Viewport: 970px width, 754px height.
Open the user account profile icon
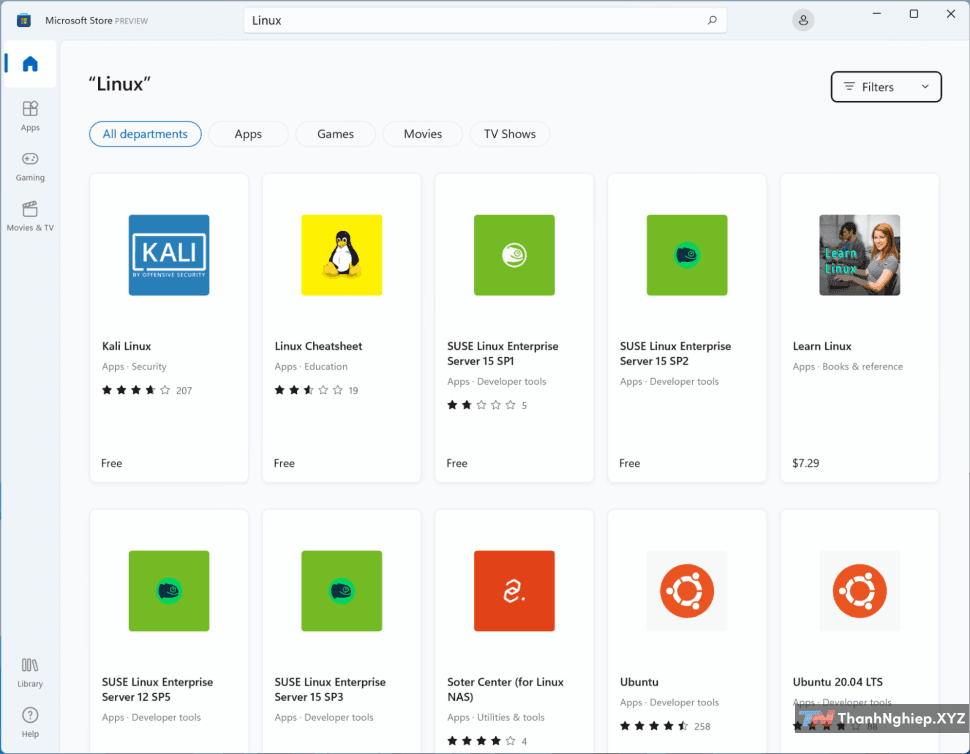tap(803, 20)
